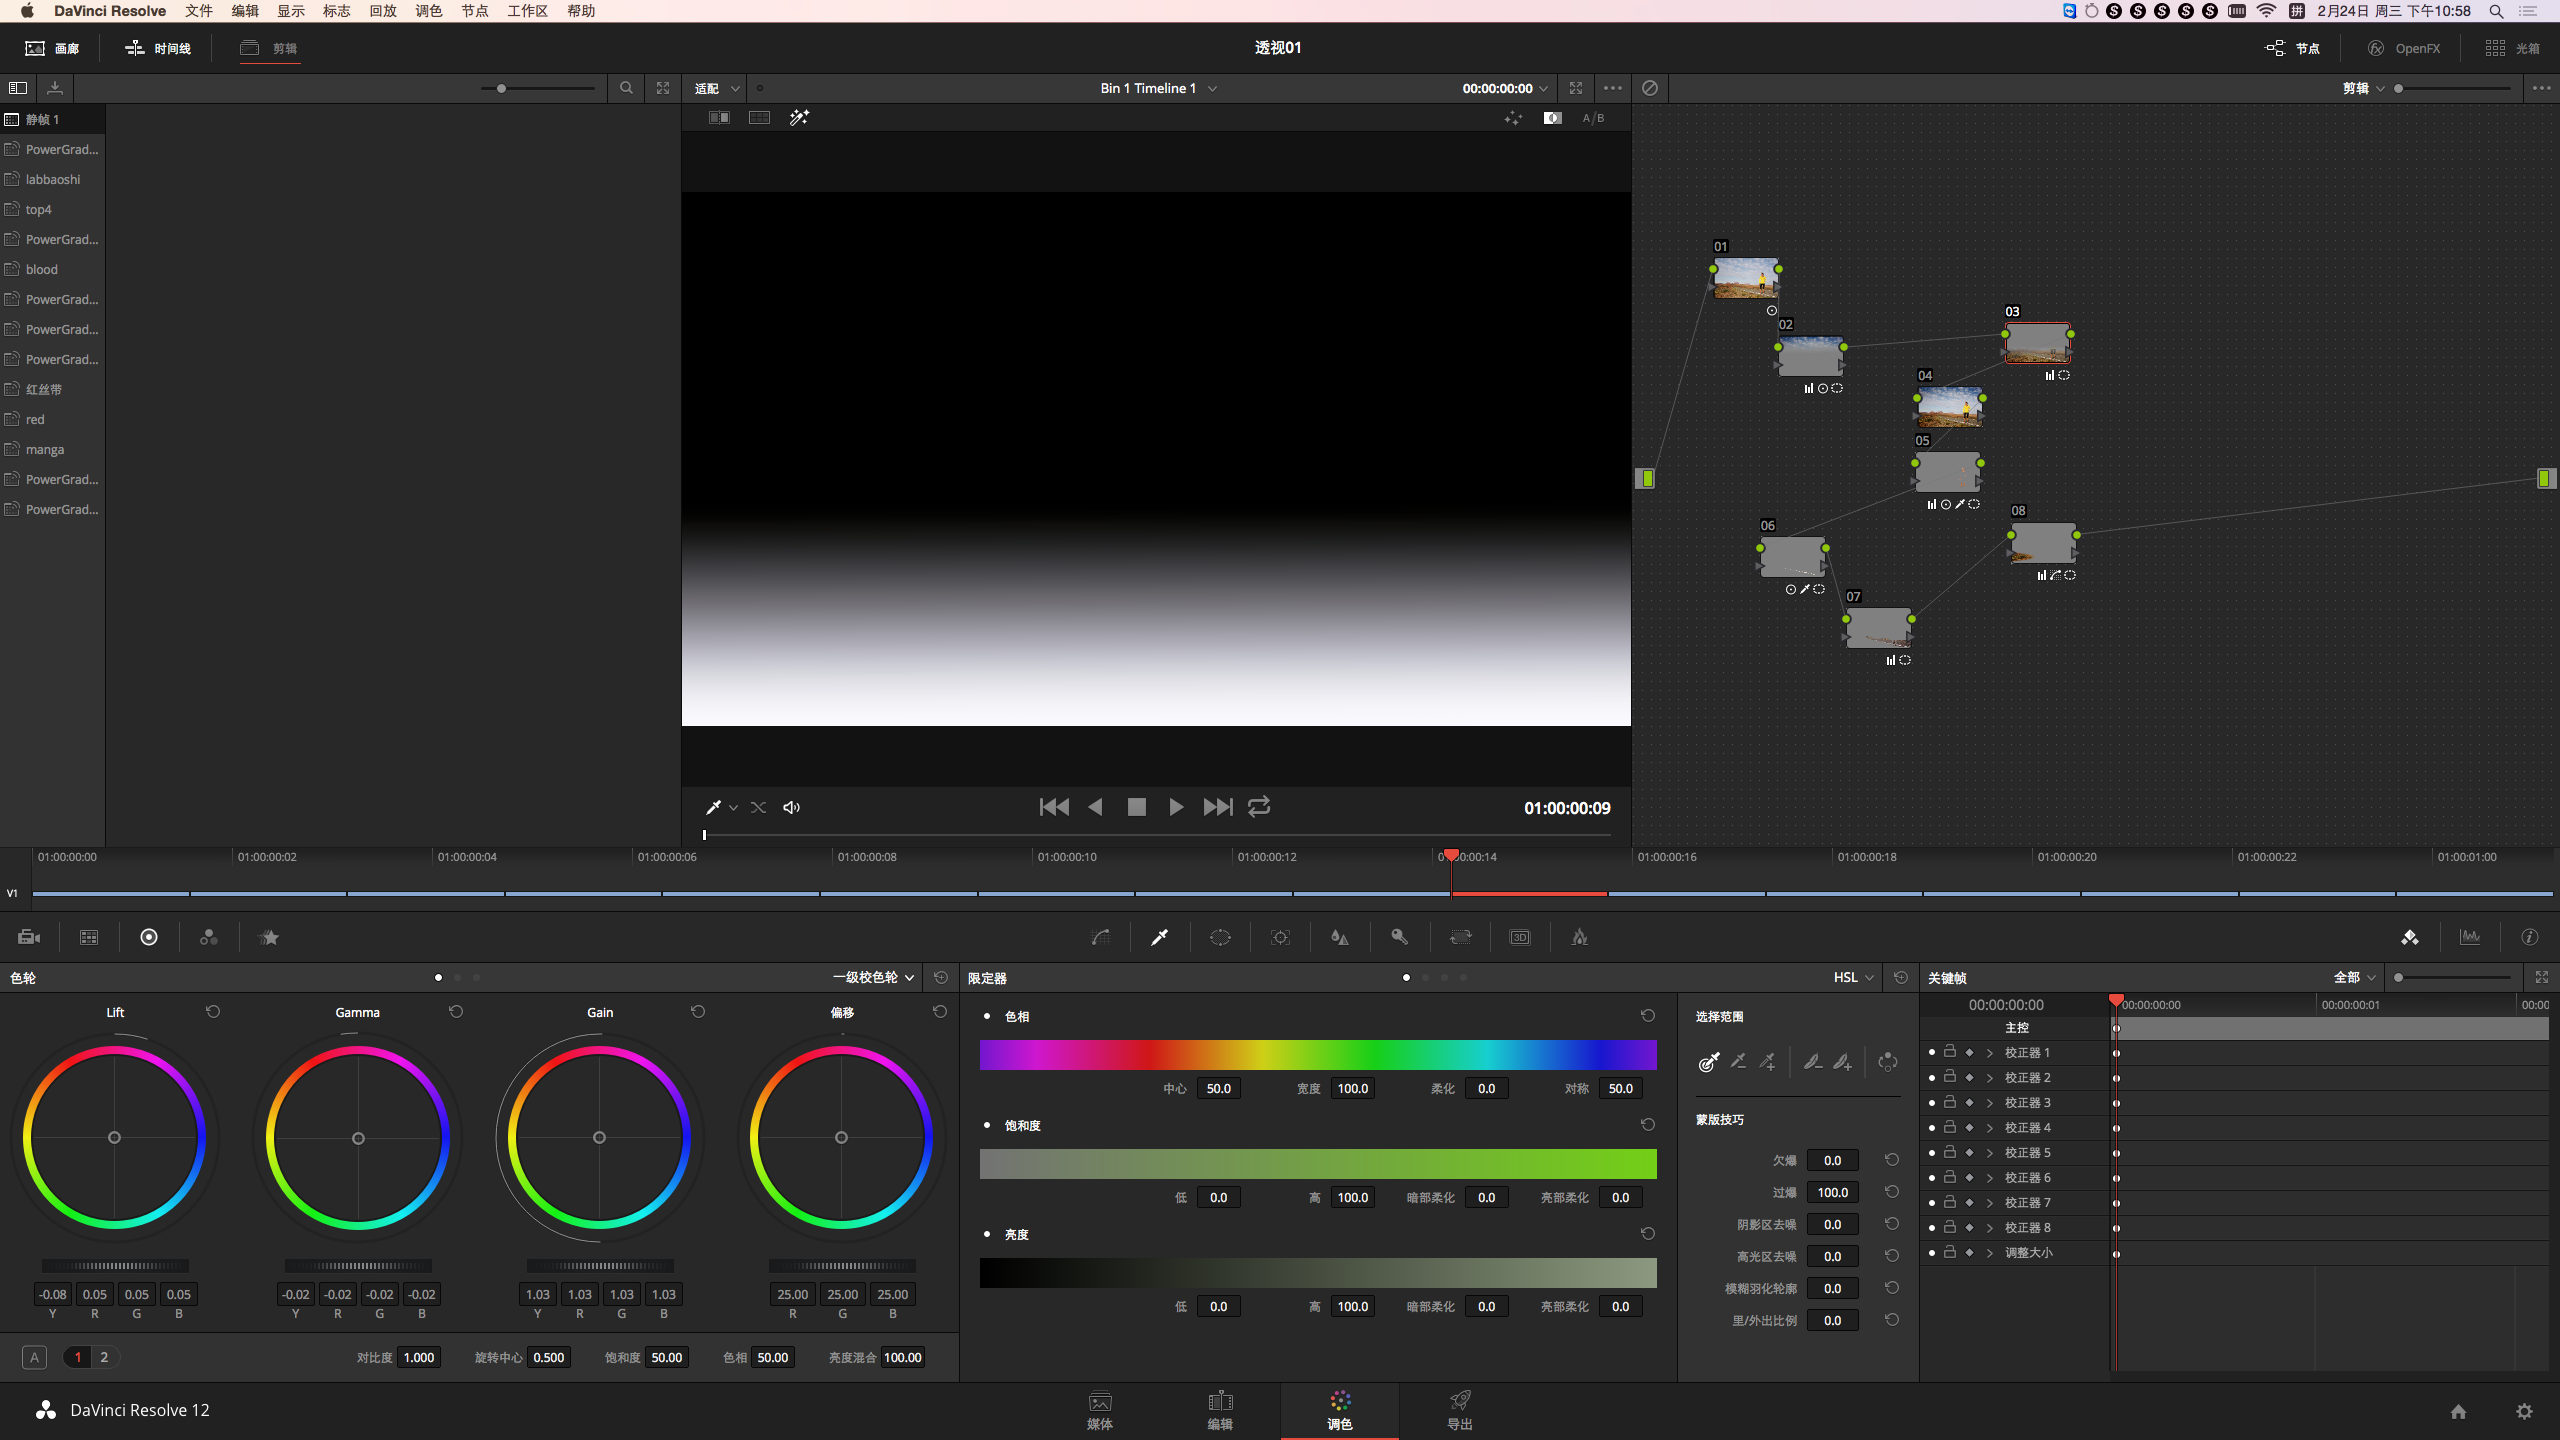
Task: Open the 一级校色轮 wheel mode dropdown
Action: [x=874, y=977]
